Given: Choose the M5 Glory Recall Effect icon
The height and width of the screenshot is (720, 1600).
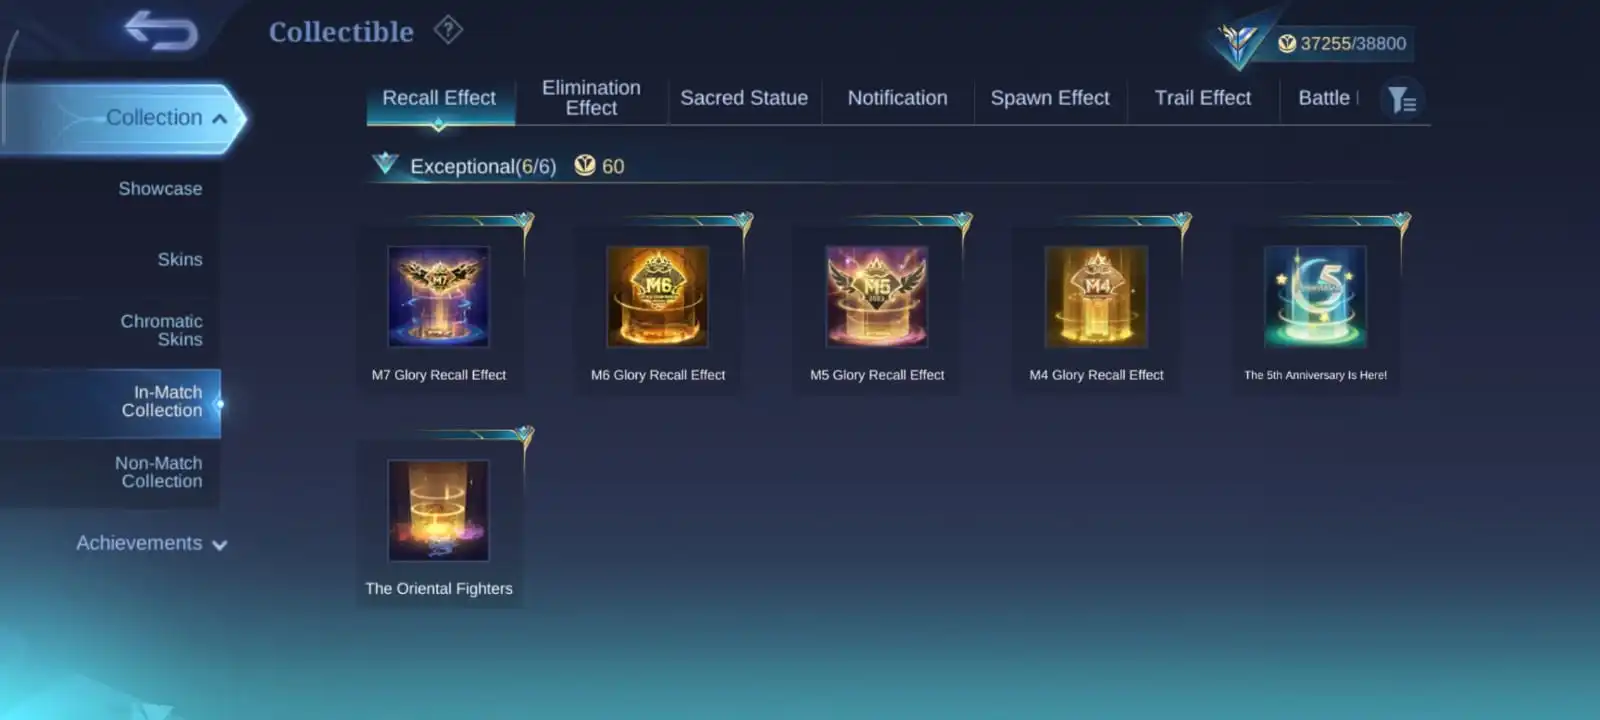Looking at the screenshot, I should coord(877,297).
